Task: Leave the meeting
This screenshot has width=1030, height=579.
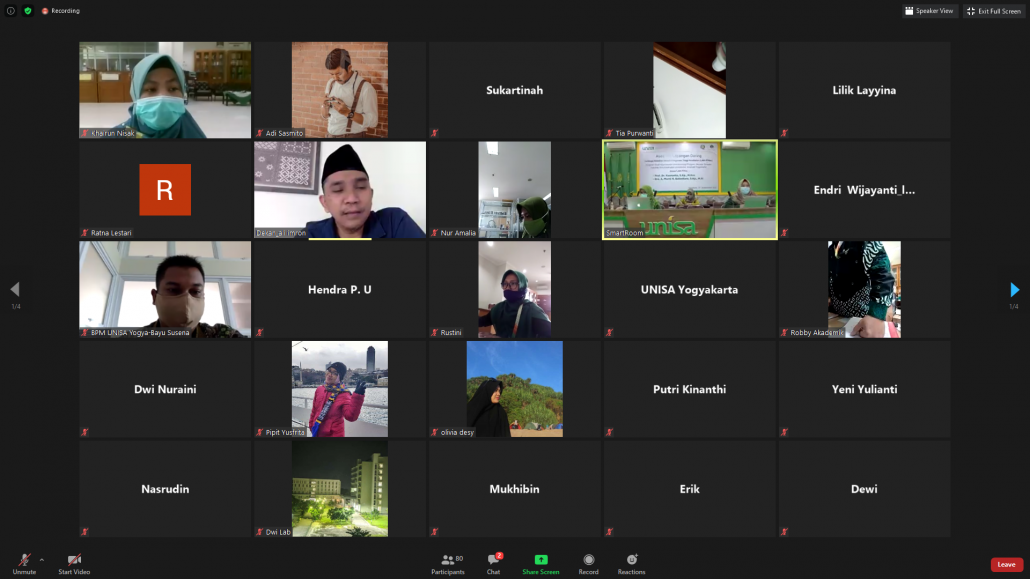Action: [1006, 564]
